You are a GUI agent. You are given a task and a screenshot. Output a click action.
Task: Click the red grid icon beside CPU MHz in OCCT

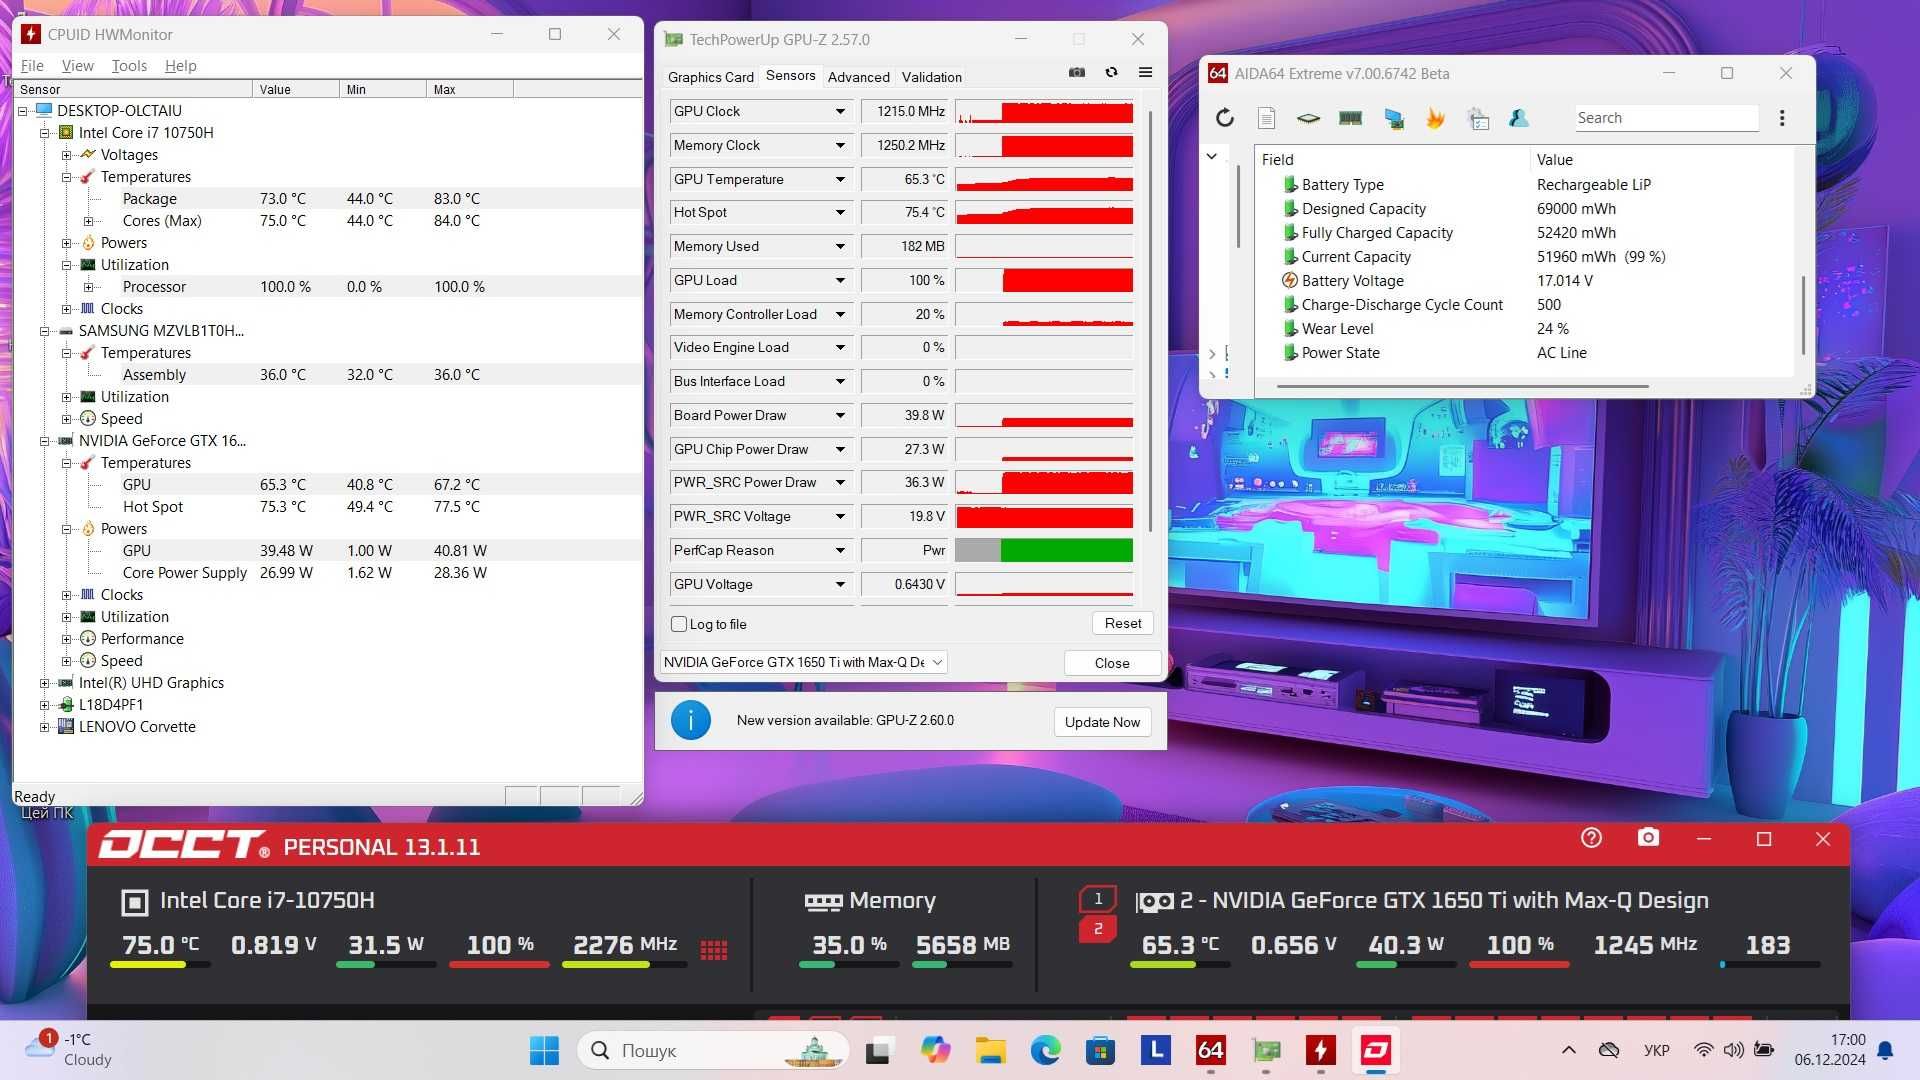[714, 949]
